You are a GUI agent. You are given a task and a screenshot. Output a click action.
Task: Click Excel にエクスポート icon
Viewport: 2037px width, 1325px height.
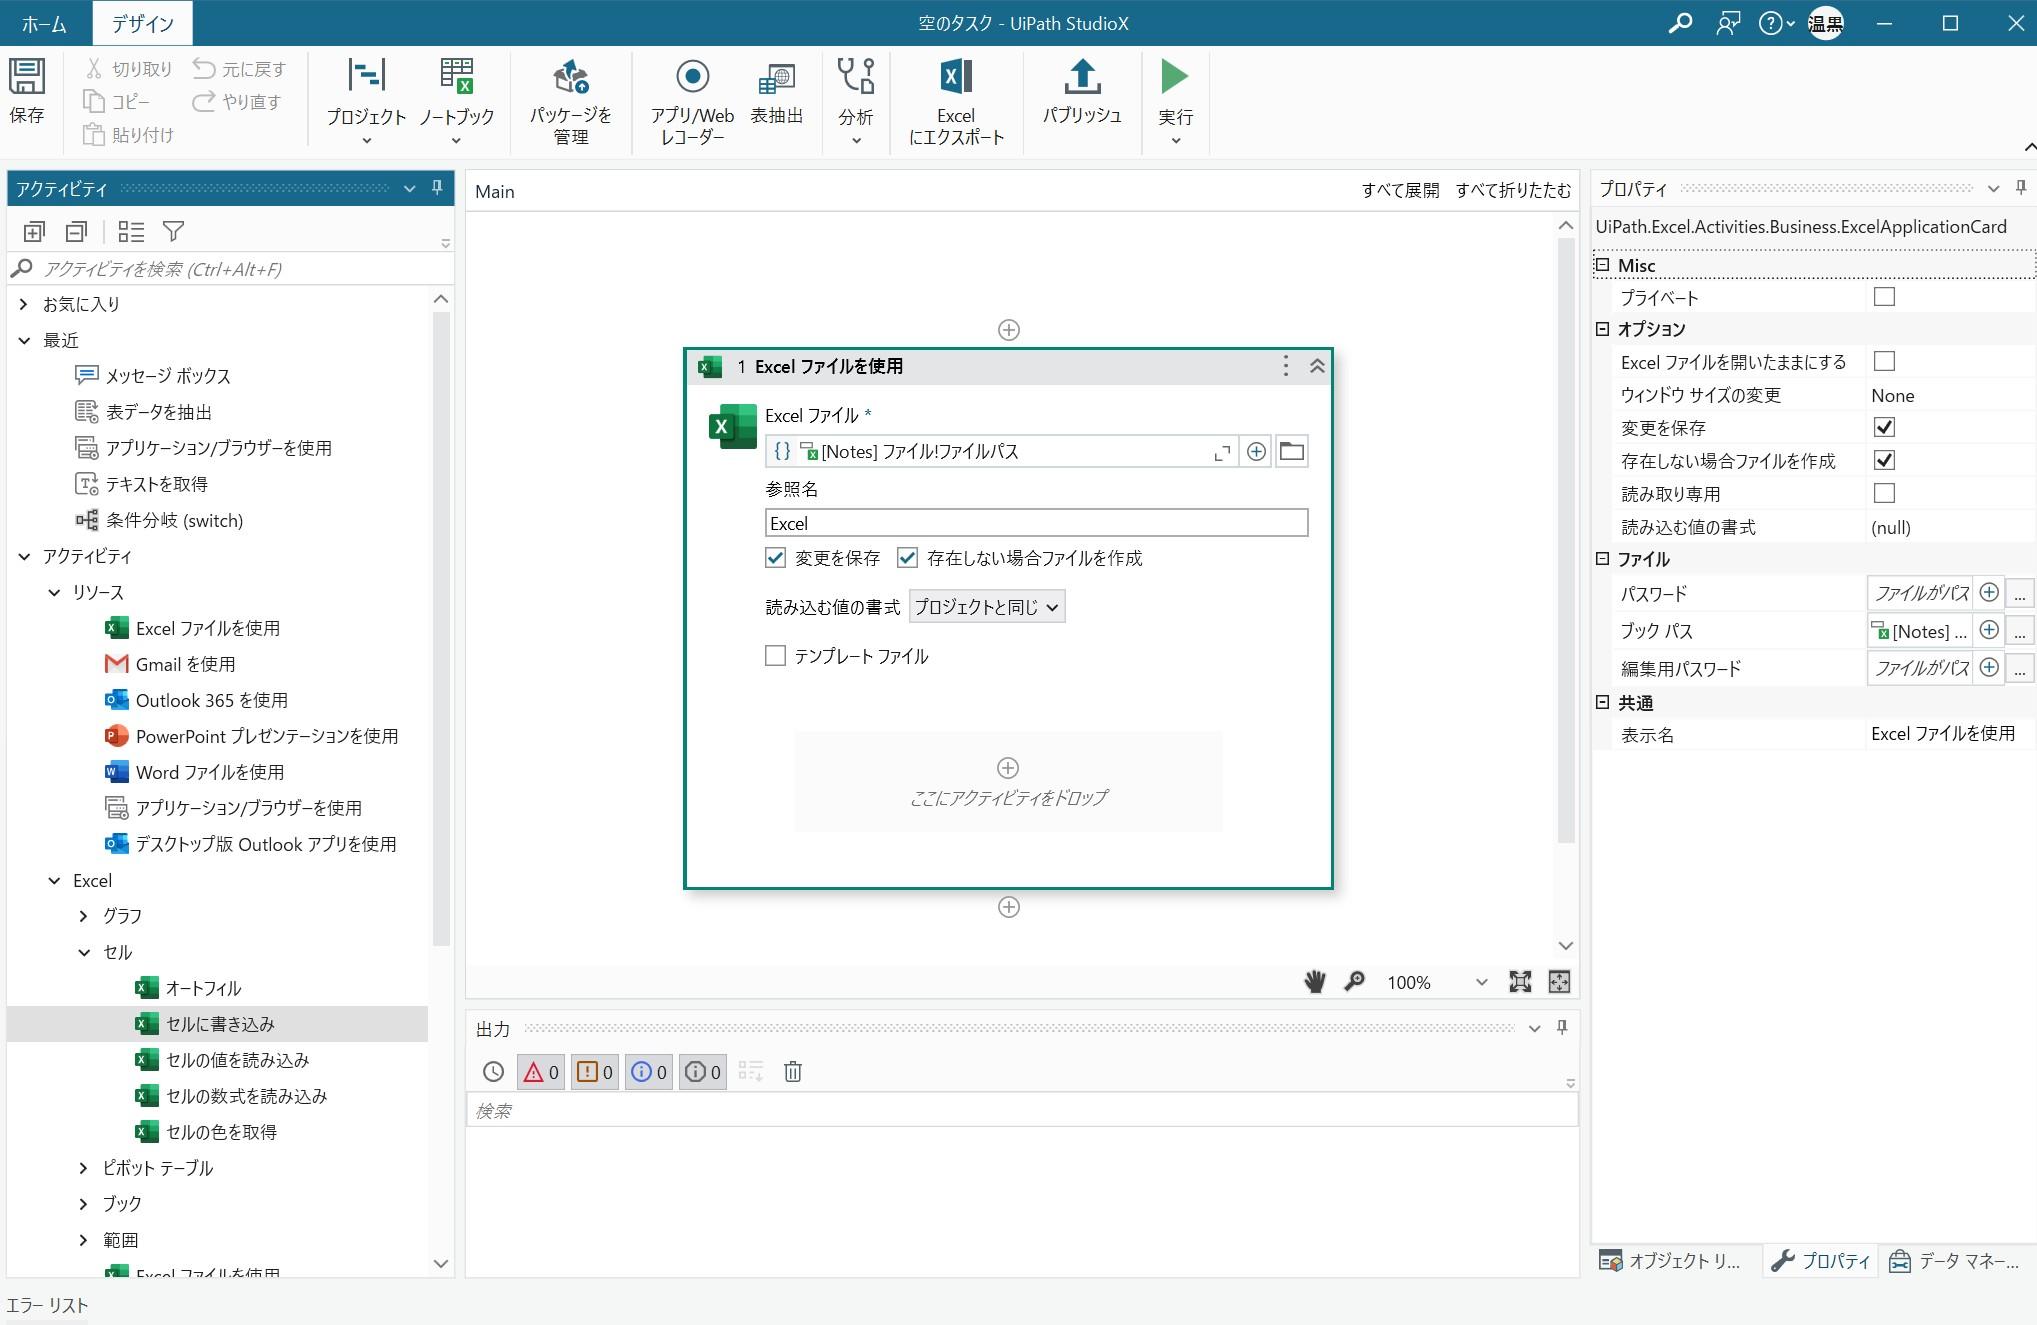coord(956,101)
